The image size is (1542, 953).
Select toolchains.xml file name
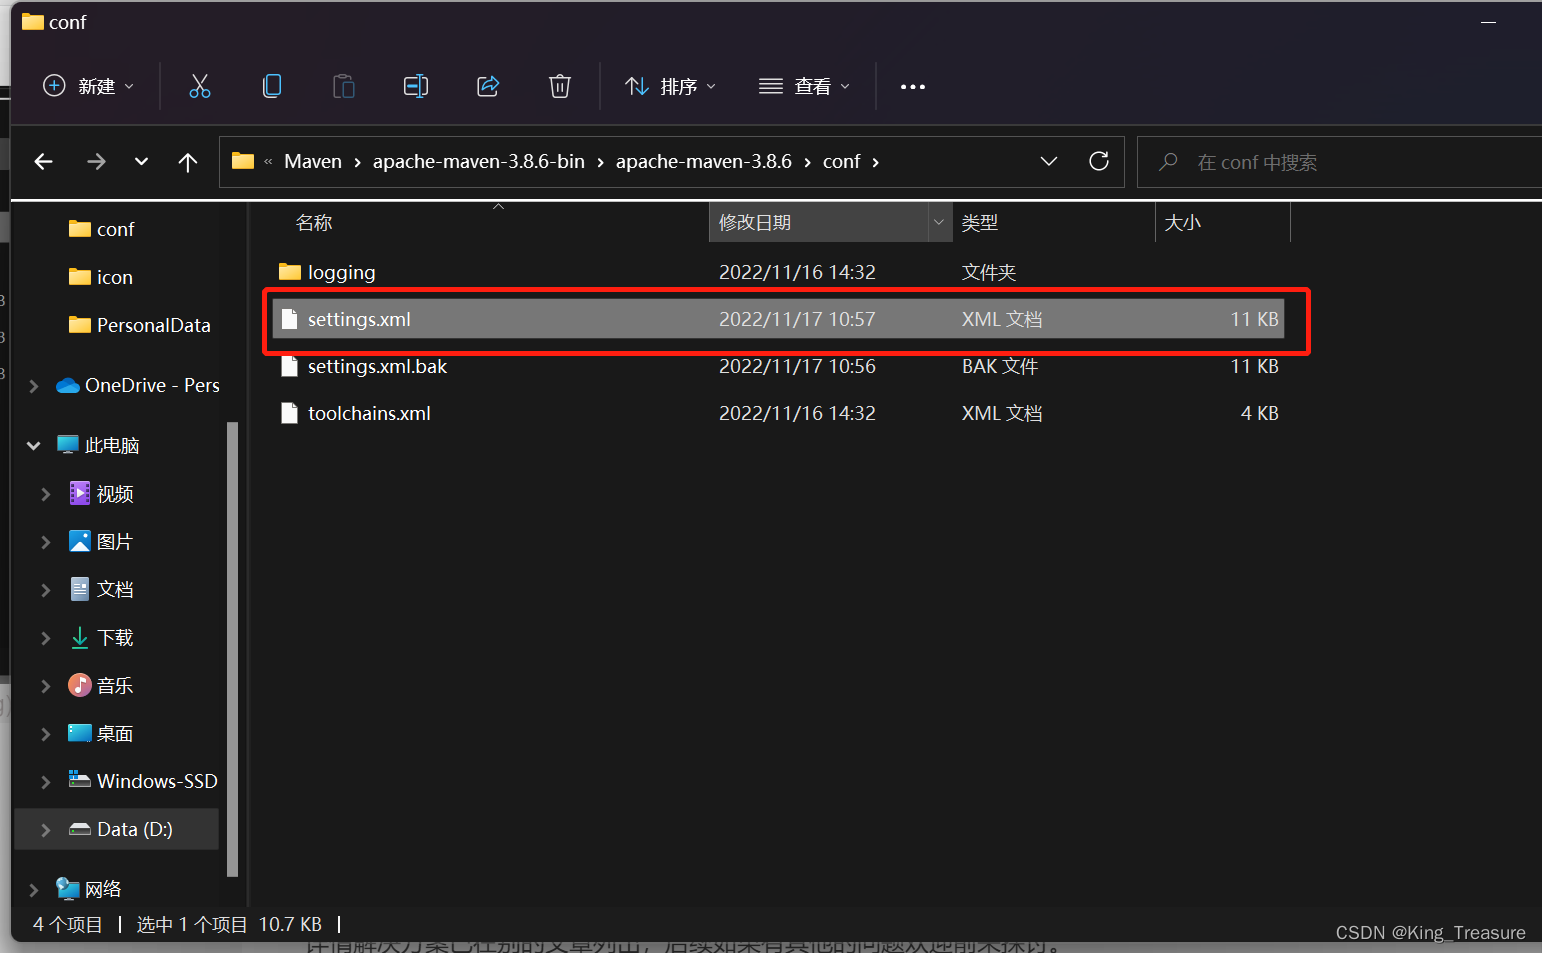pyautogui.click(x=369, y=413)
